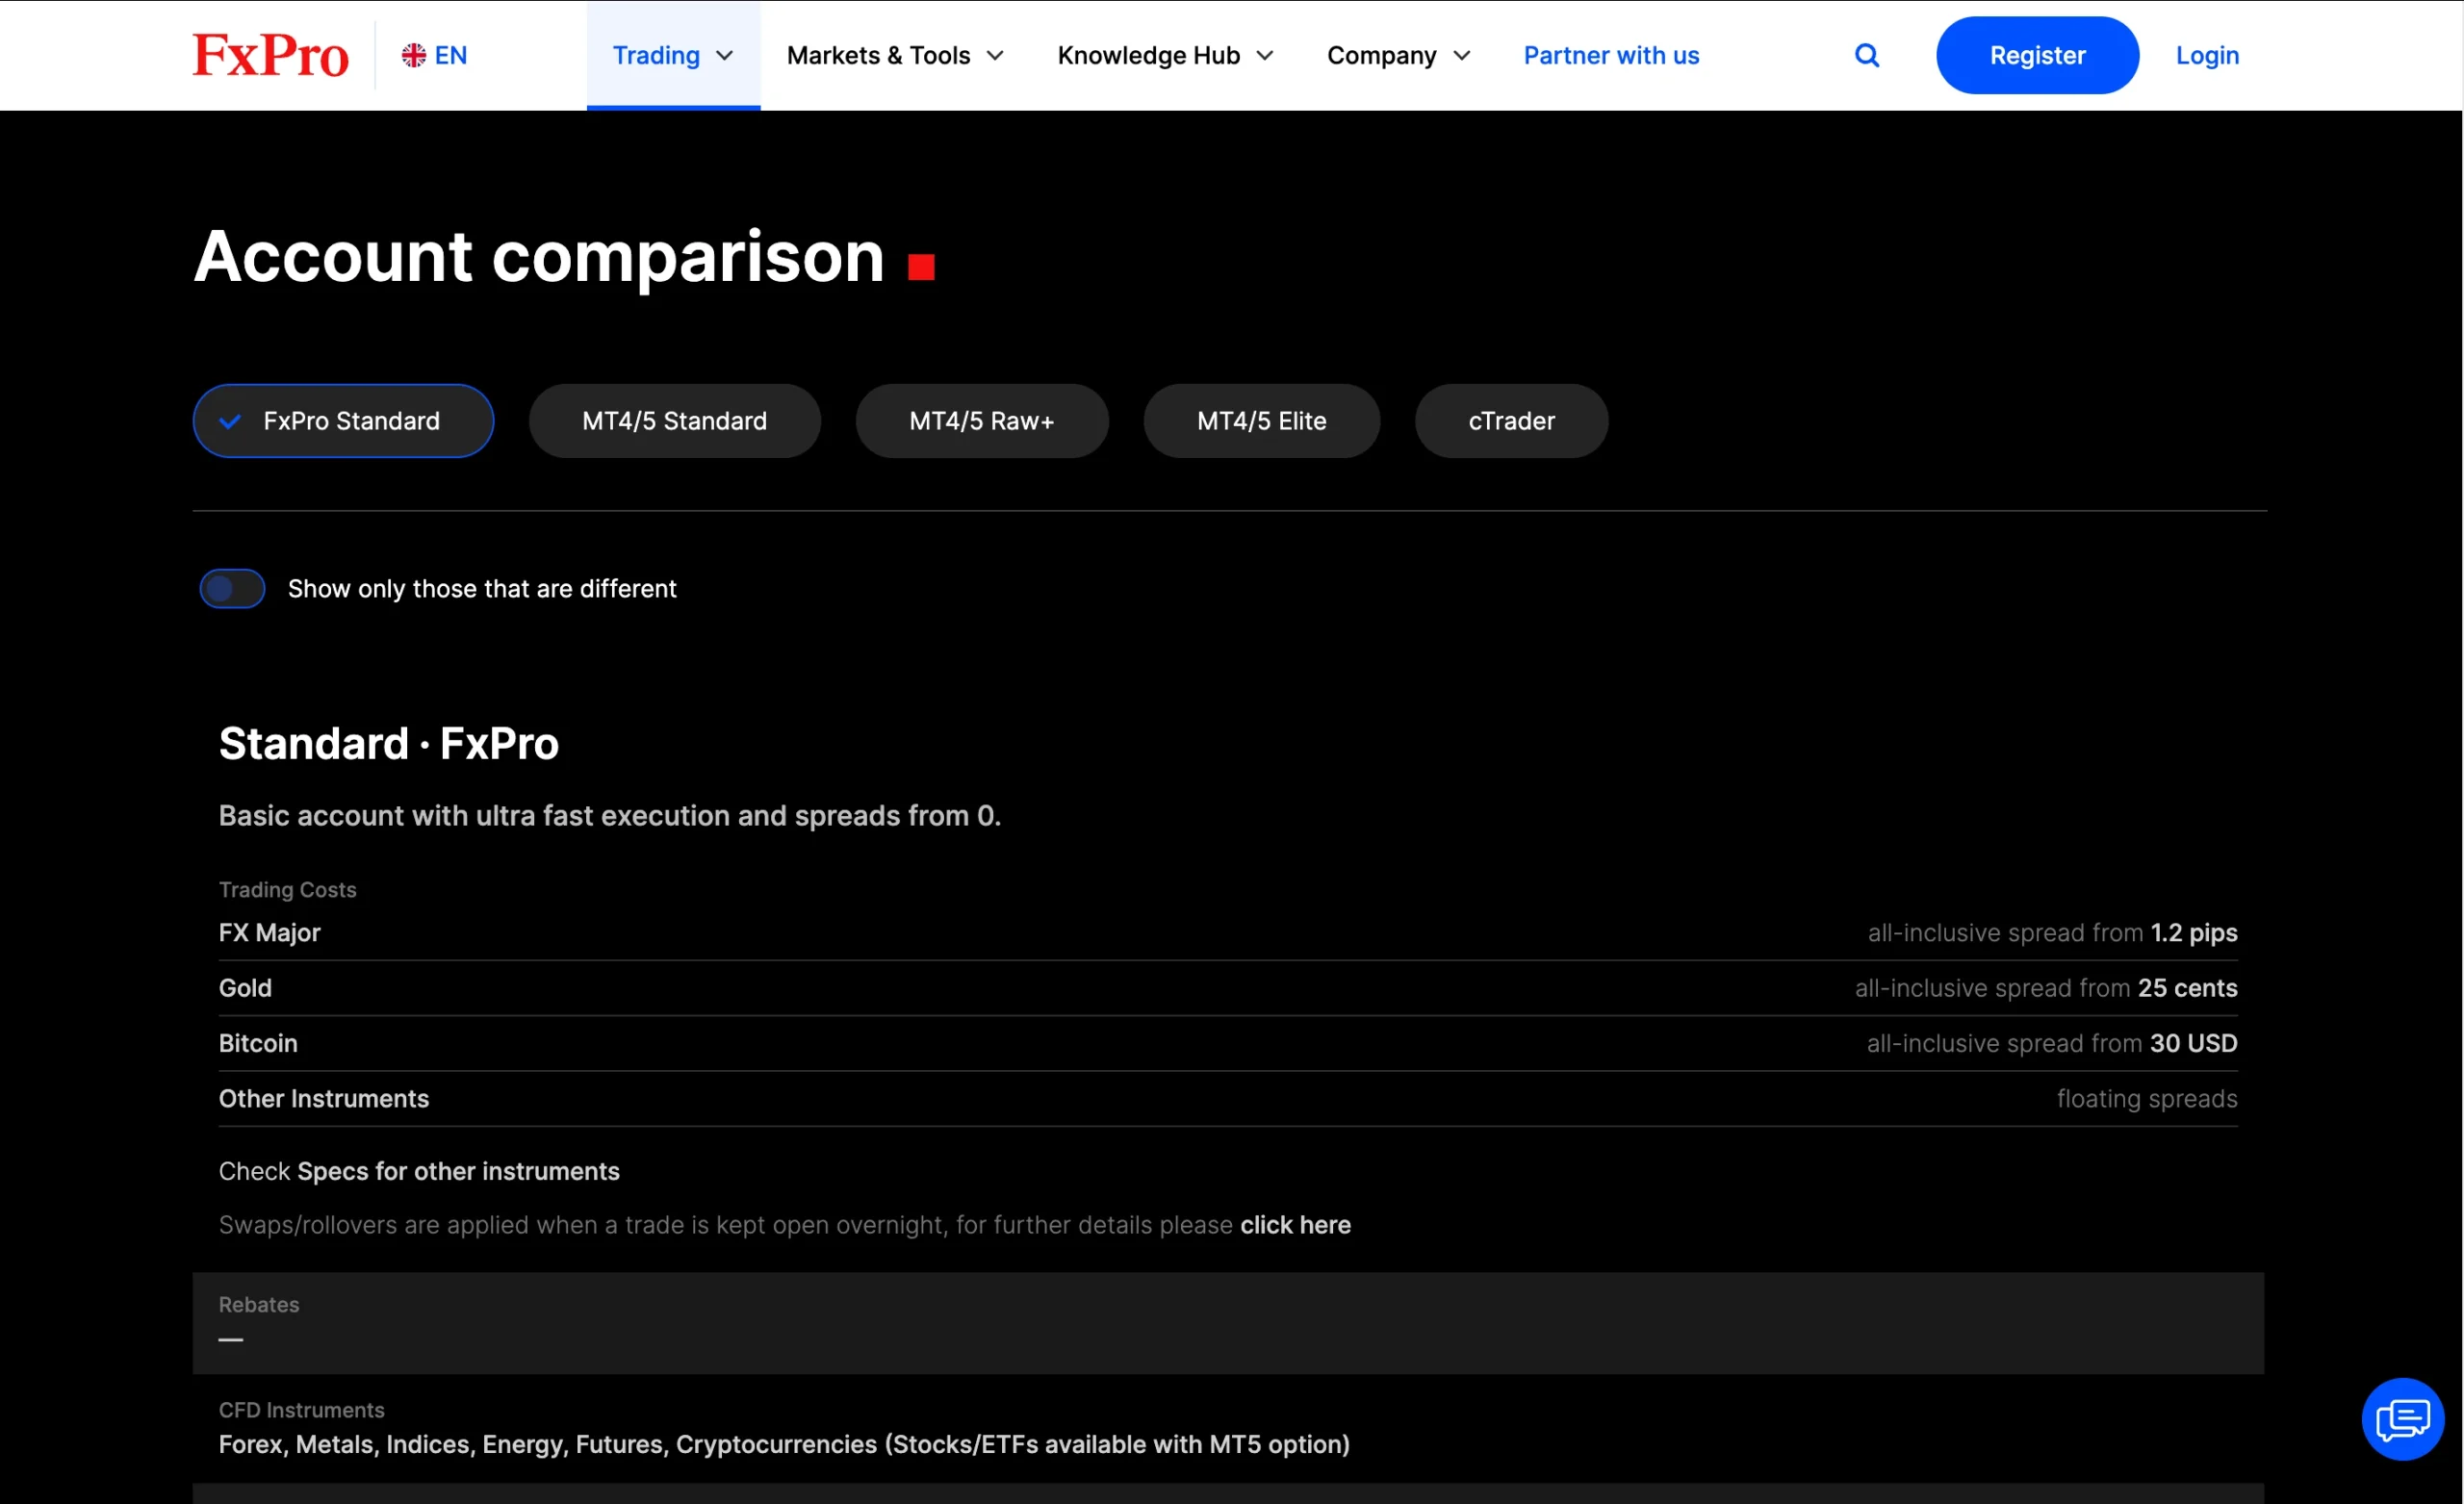This screenshot has height=1504, width=2464.
Task: Click the FxPro logo
Action: [270, 55]
